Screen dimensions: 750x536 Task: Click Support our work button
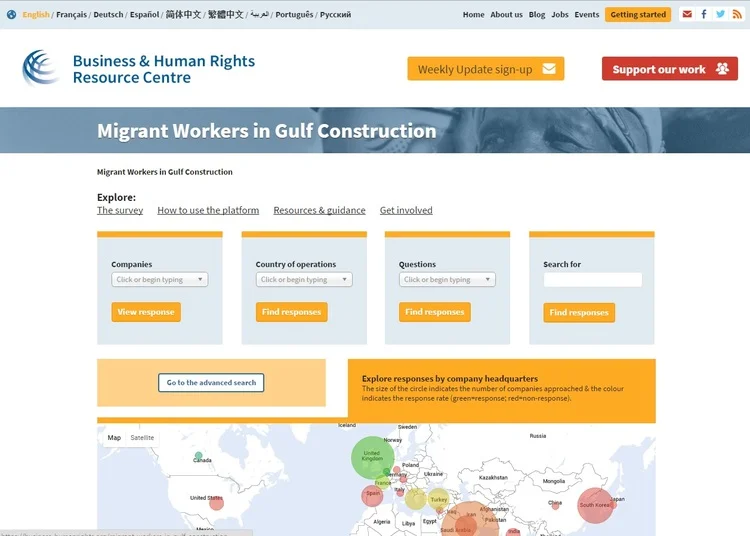[670, 69]
